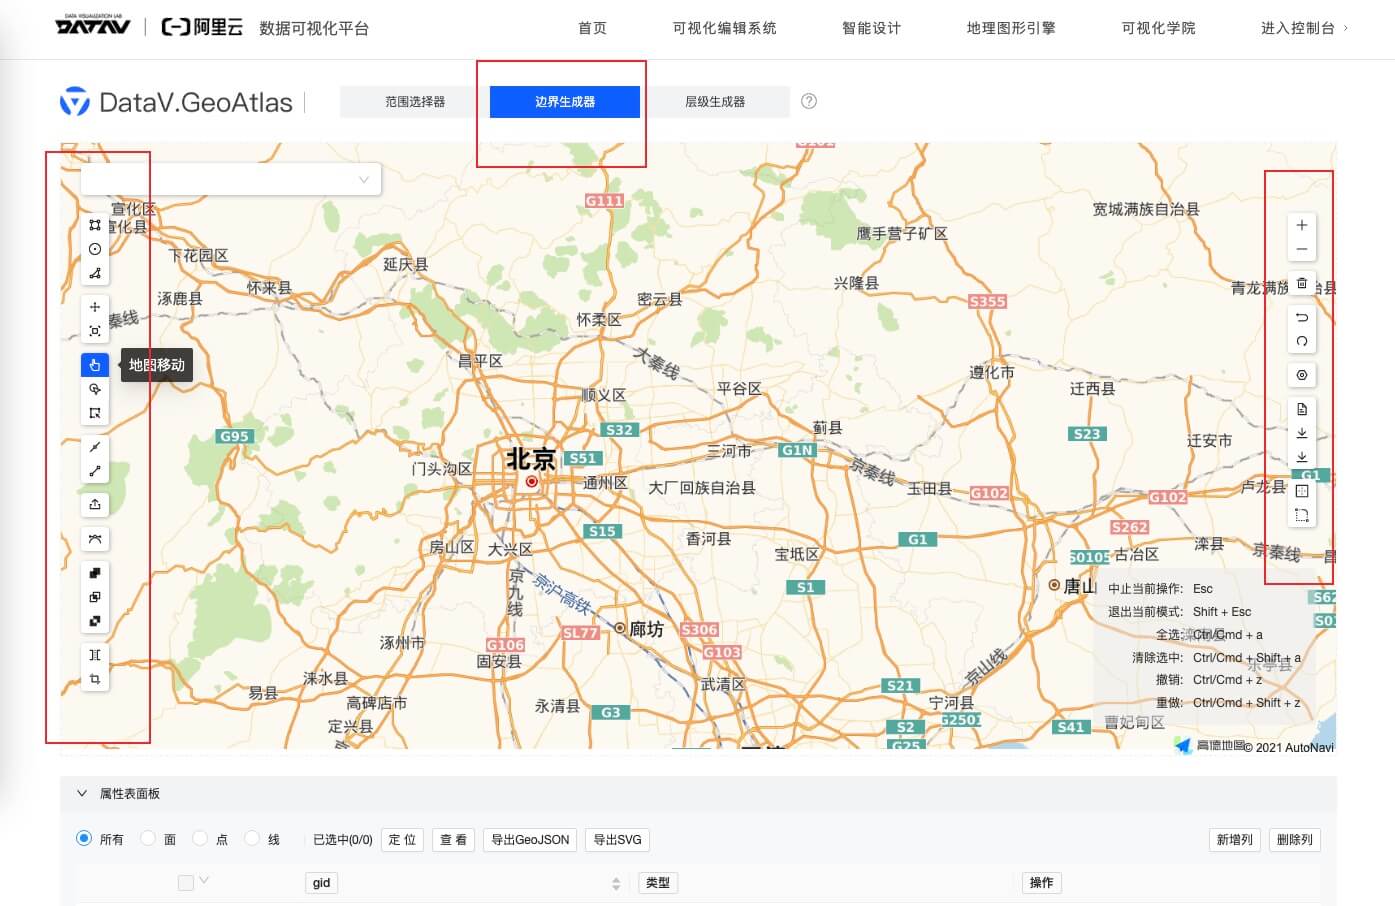Click the download icon directly below document icon

[x=1302, y=433]
